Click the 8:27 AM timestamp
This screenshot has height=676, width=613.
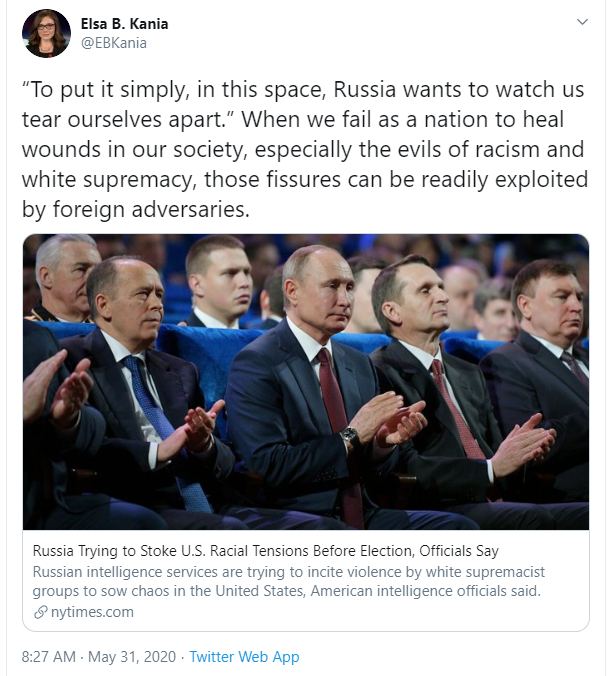pyautogui.click(x=48, y=657)
